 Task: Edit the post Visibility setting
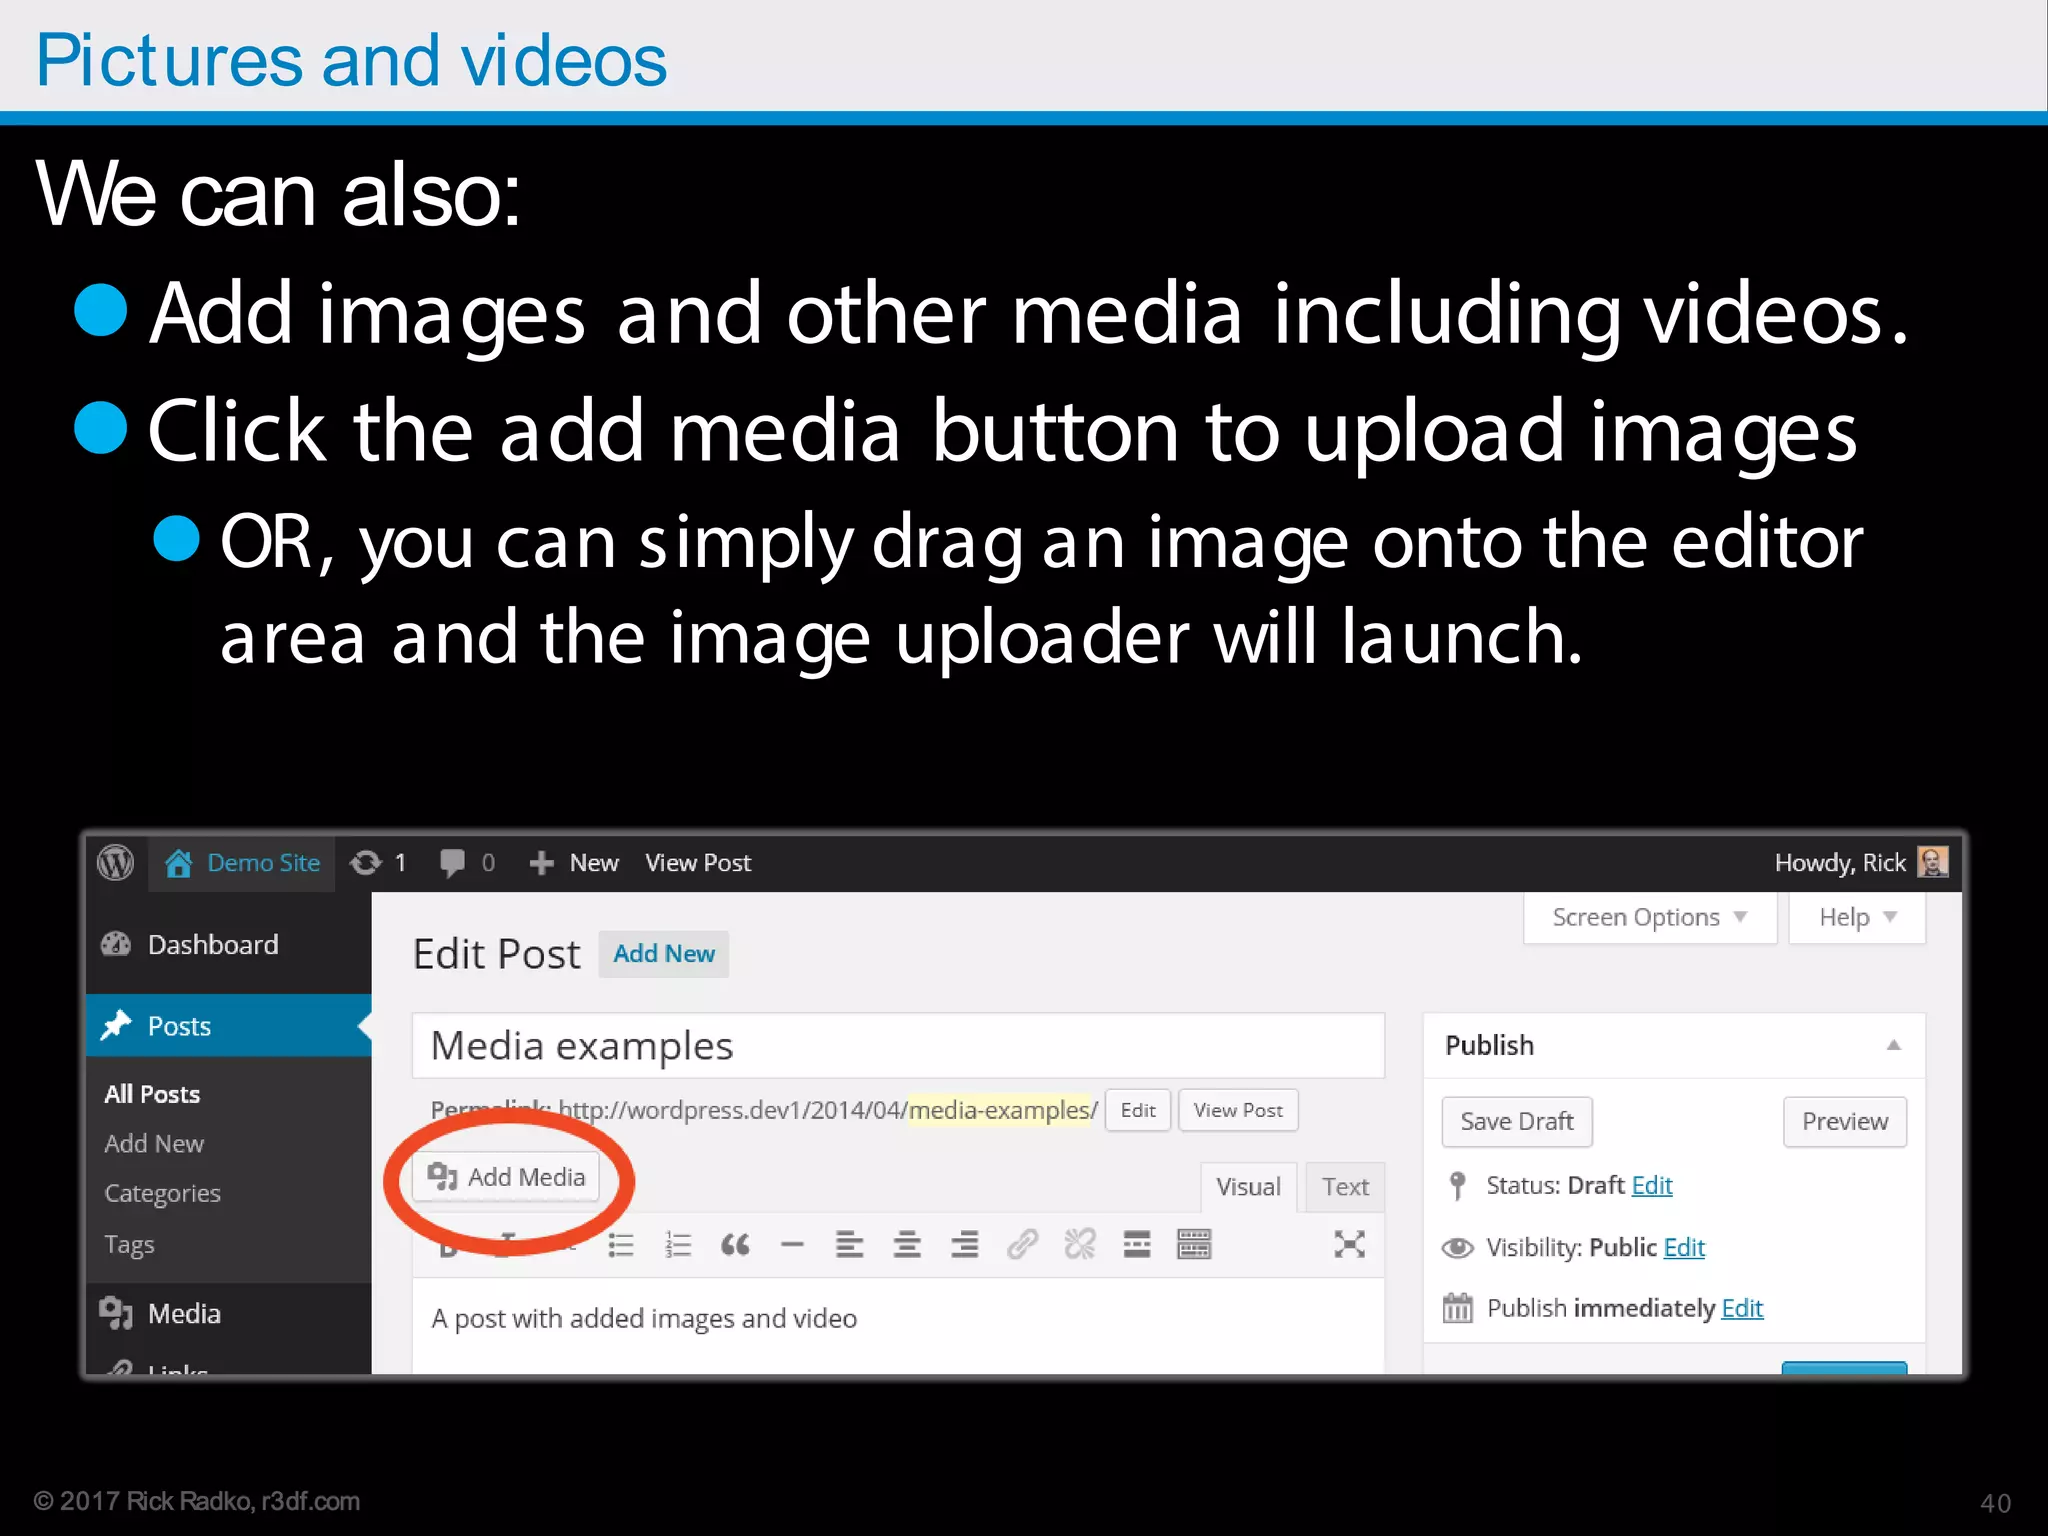1684,1247
